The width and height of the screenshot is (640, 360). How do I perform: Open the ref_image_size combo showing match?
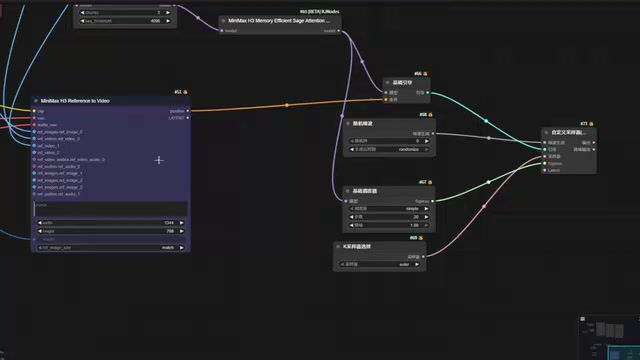[111, 248]
